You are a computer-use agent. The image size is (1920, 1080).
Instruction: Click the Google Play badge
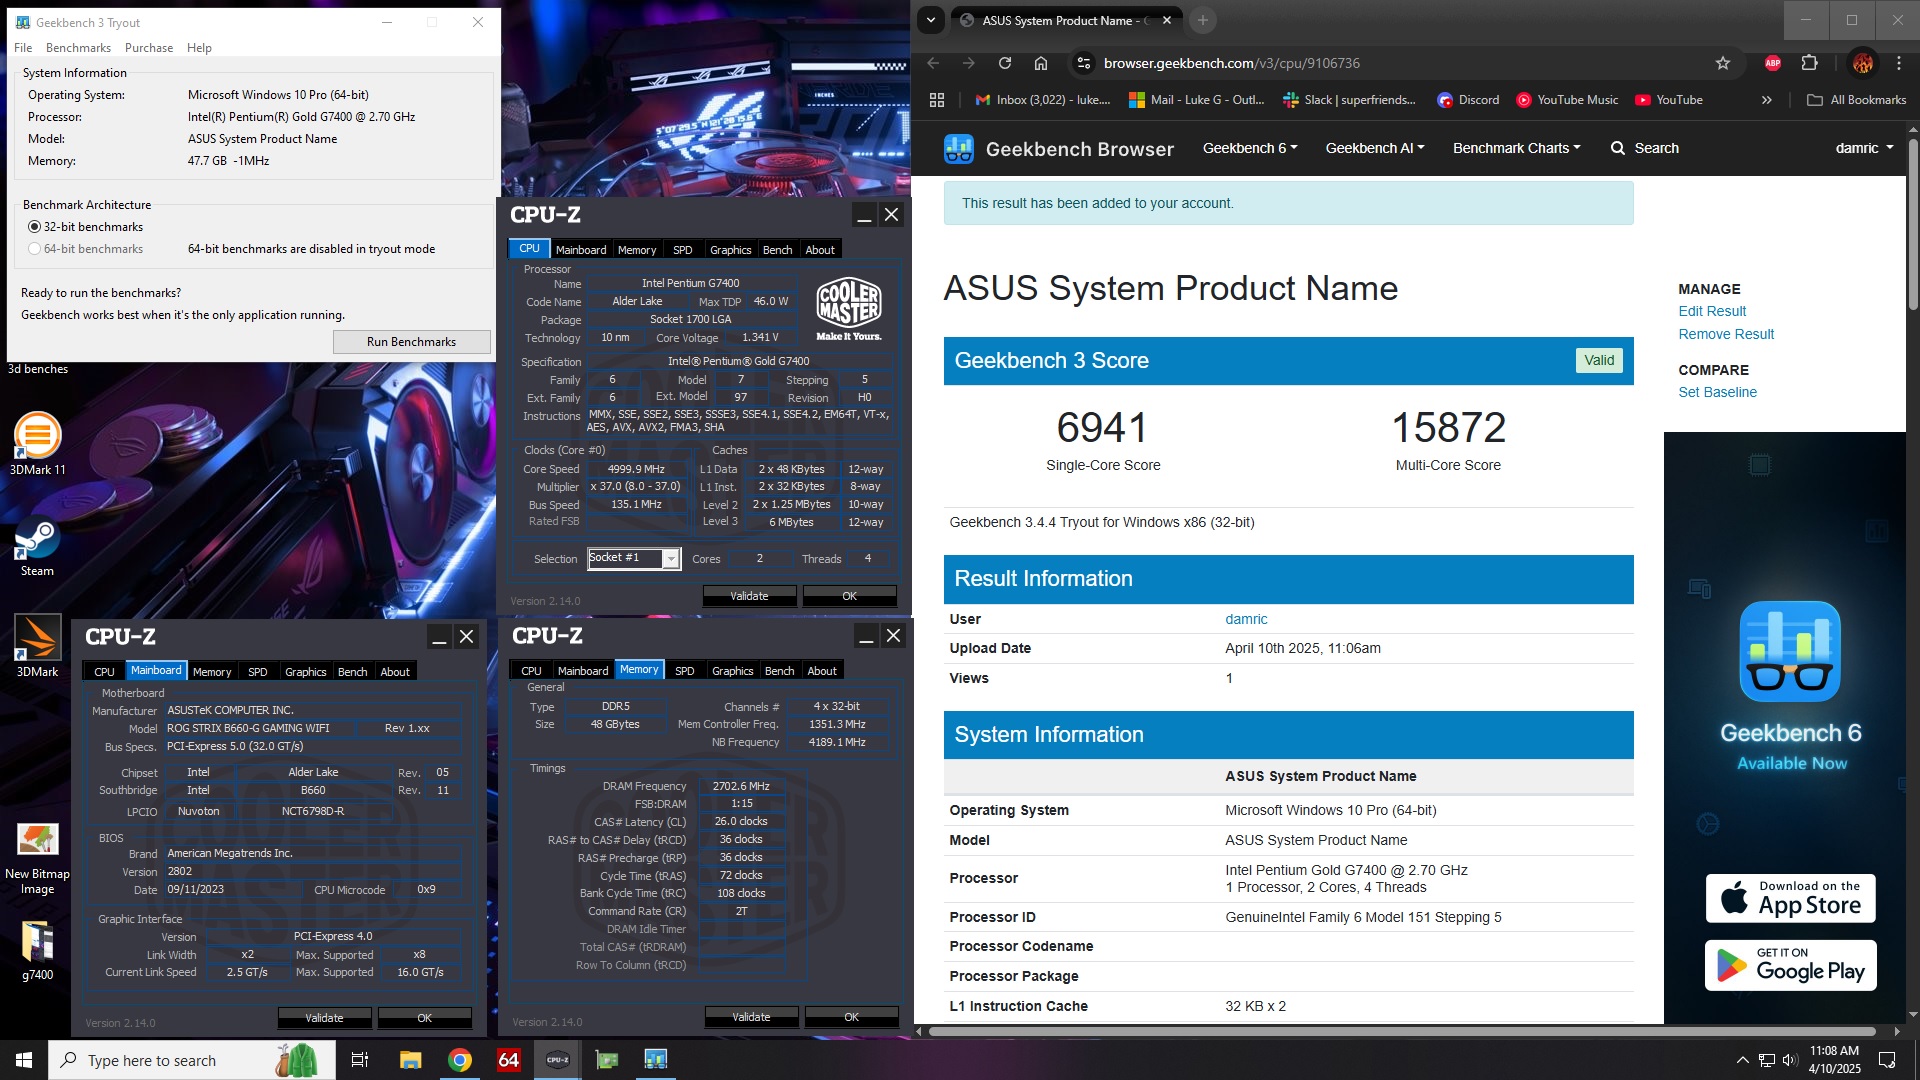coord(1790,965)
